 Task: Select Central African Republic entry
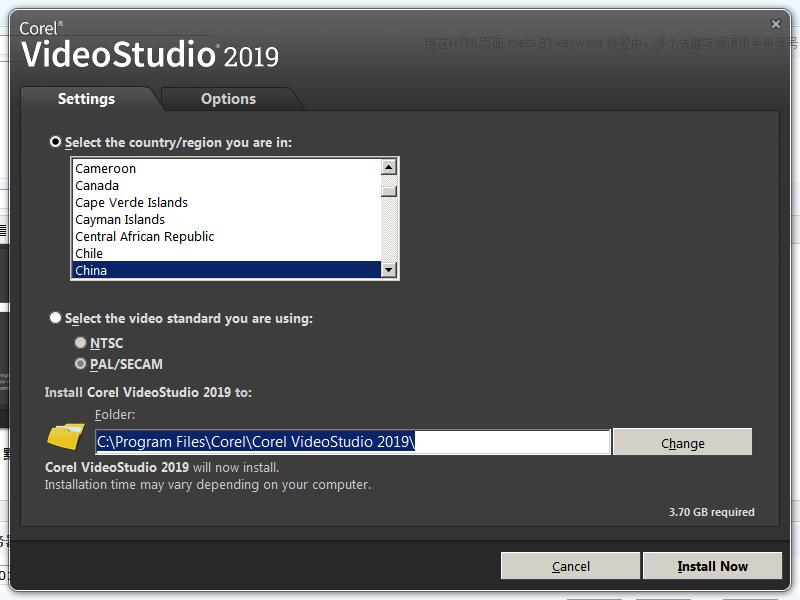pyautogui.click(x=227, y=236)
